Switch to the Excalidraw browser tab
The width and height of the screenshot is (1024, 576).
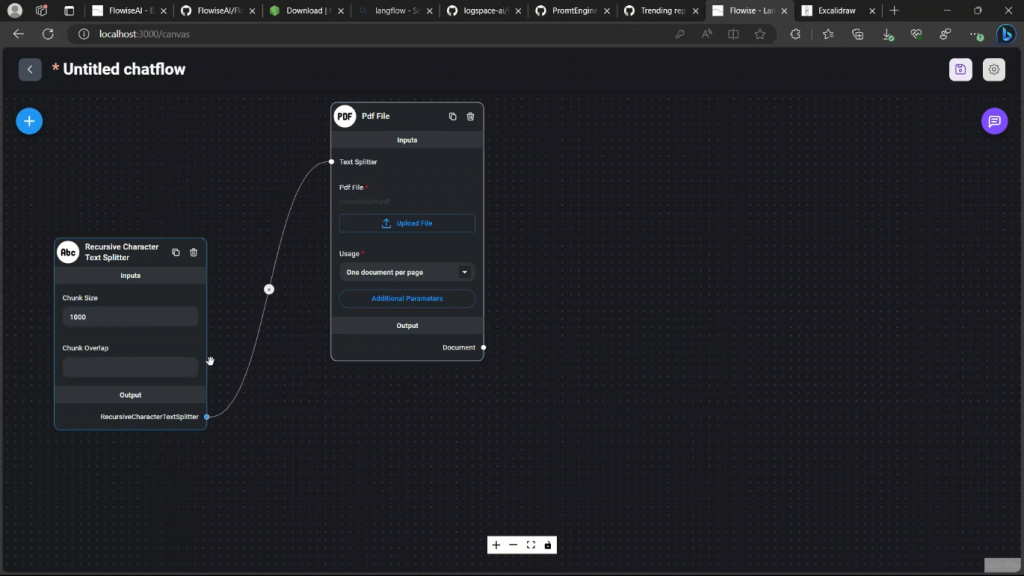(x=835, y=10)
